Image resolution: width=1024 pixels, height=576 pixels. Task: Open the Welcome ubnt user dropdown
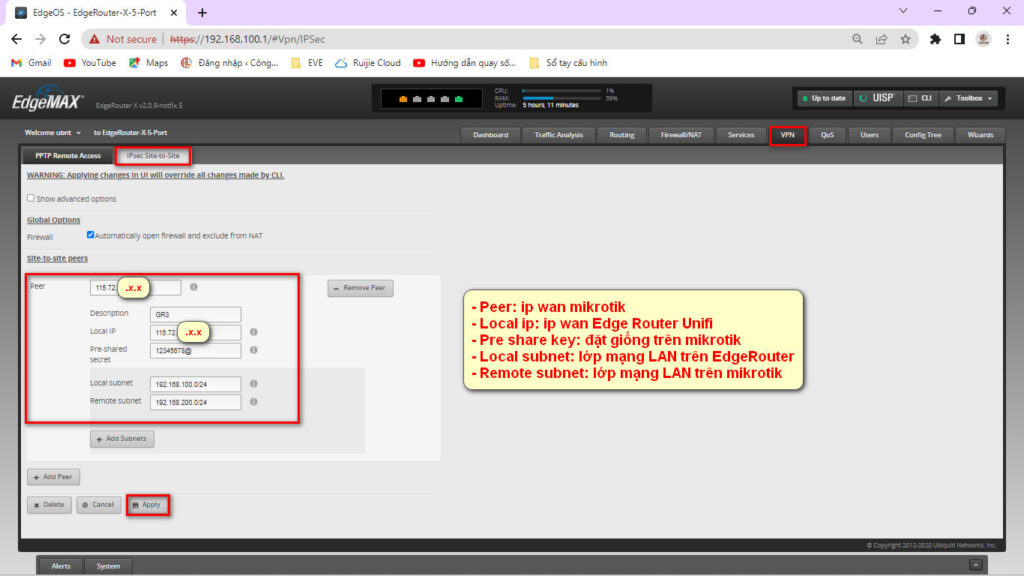(x=53, y=132)
